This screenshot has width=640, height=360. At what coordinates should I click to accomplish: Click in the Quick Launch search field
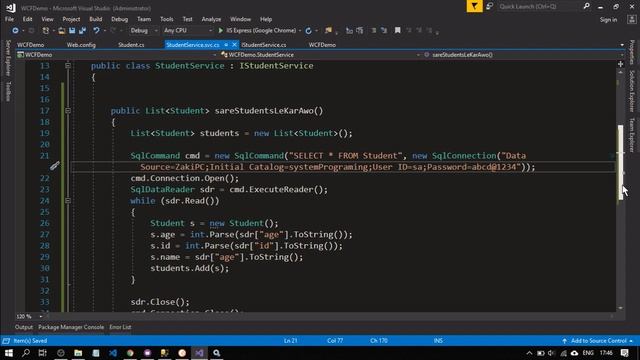[538, 6]
